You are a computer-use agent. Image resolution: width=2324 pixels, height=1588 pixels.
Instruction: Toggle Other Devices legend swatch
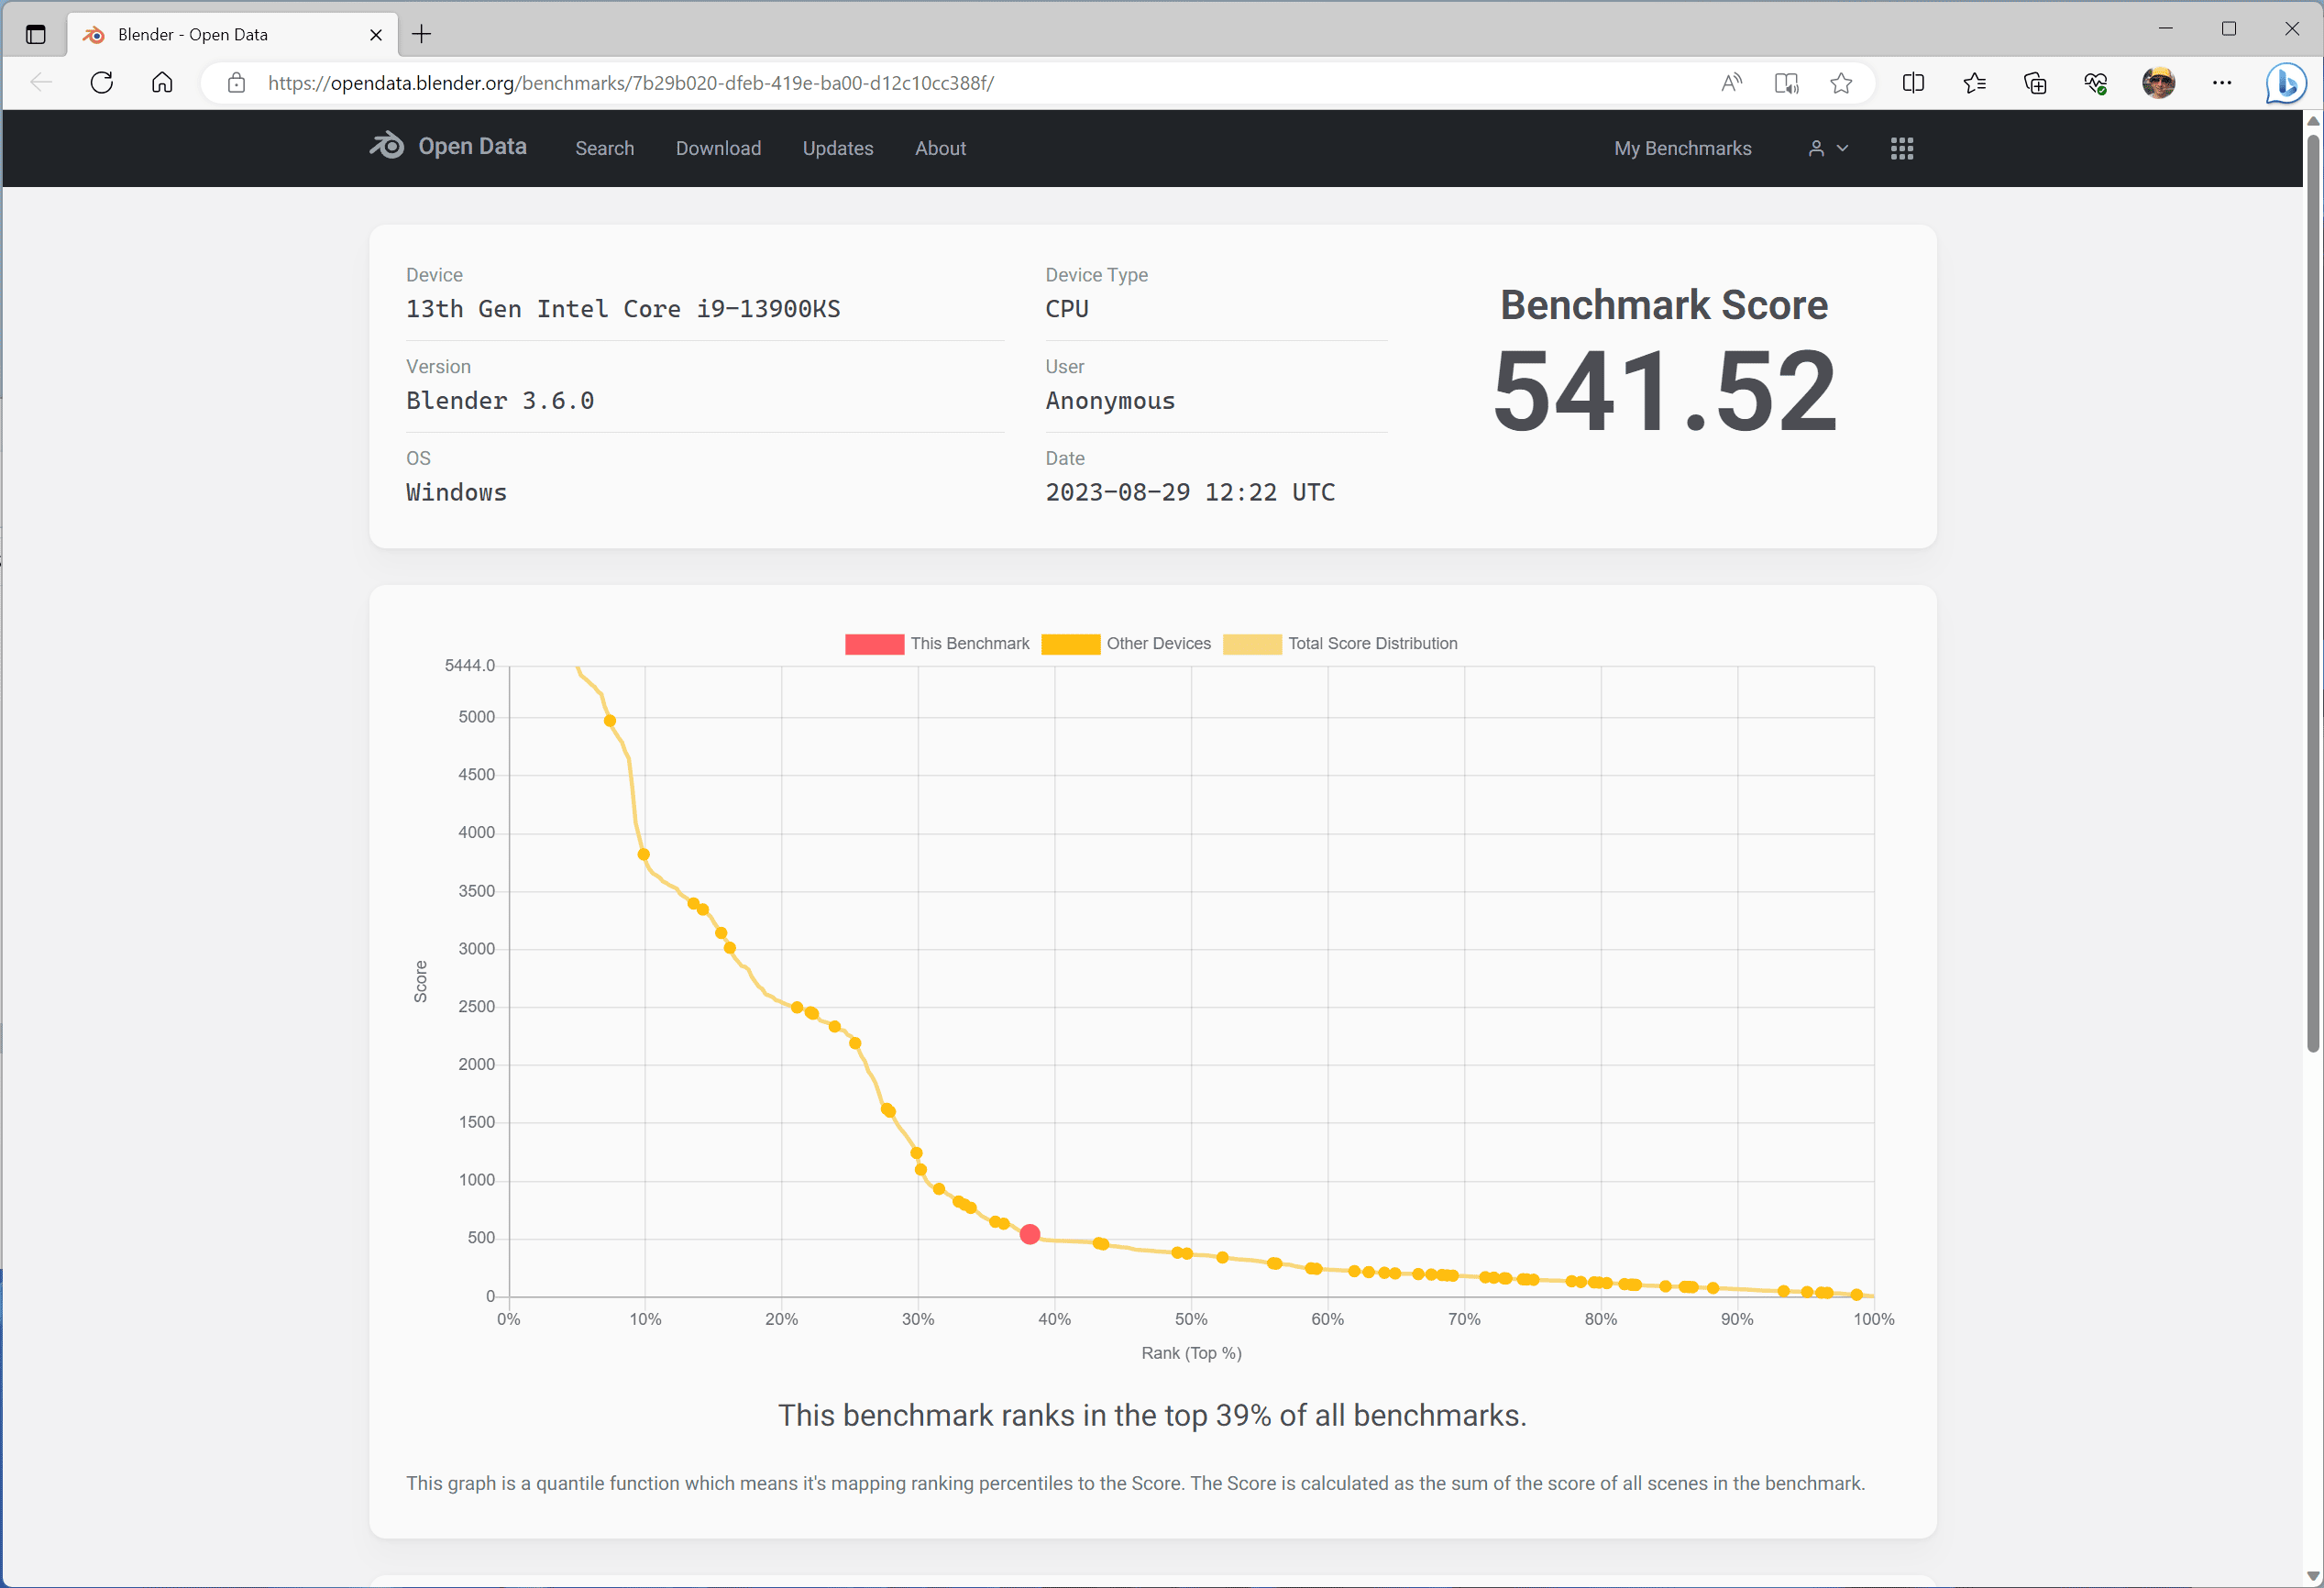click(1071, 644)
